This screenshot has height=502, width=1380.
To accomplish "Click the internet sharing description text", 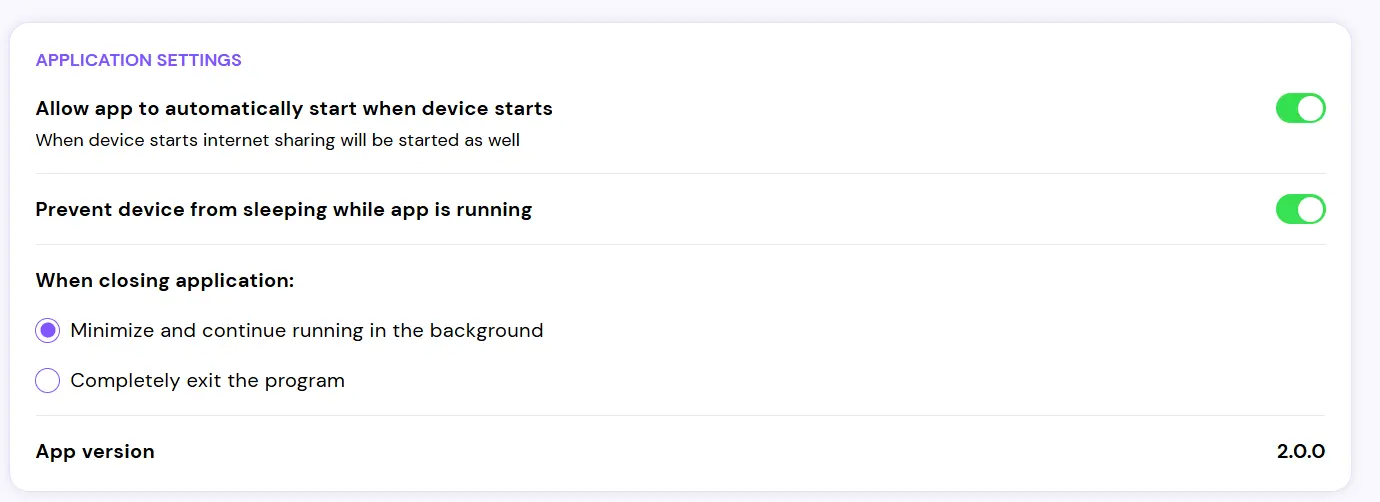I will point(278,140).
